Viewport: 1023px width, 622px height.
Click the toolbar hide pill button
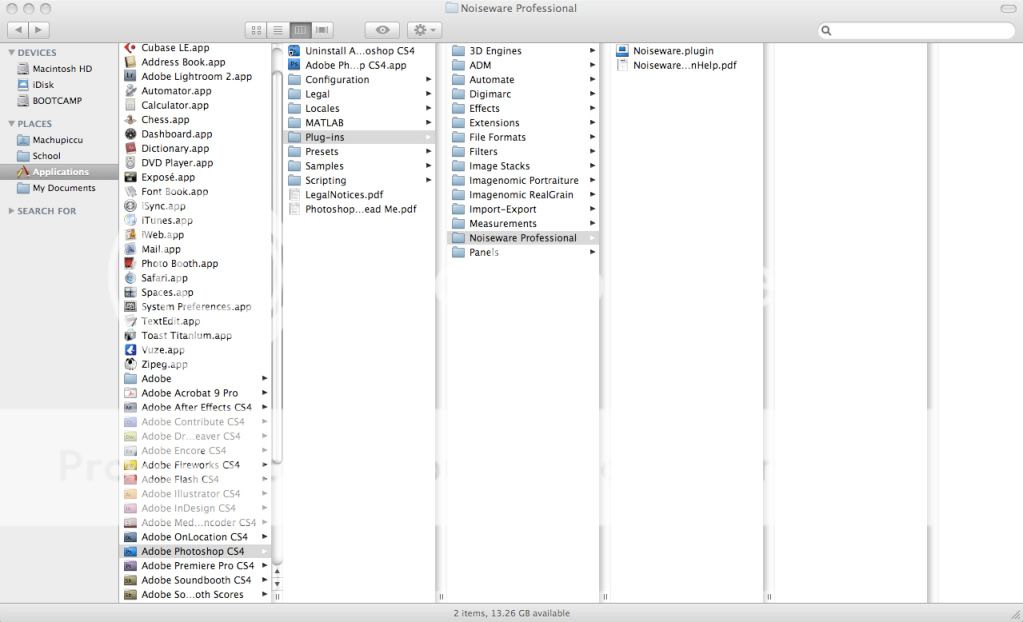(1008, 8)
